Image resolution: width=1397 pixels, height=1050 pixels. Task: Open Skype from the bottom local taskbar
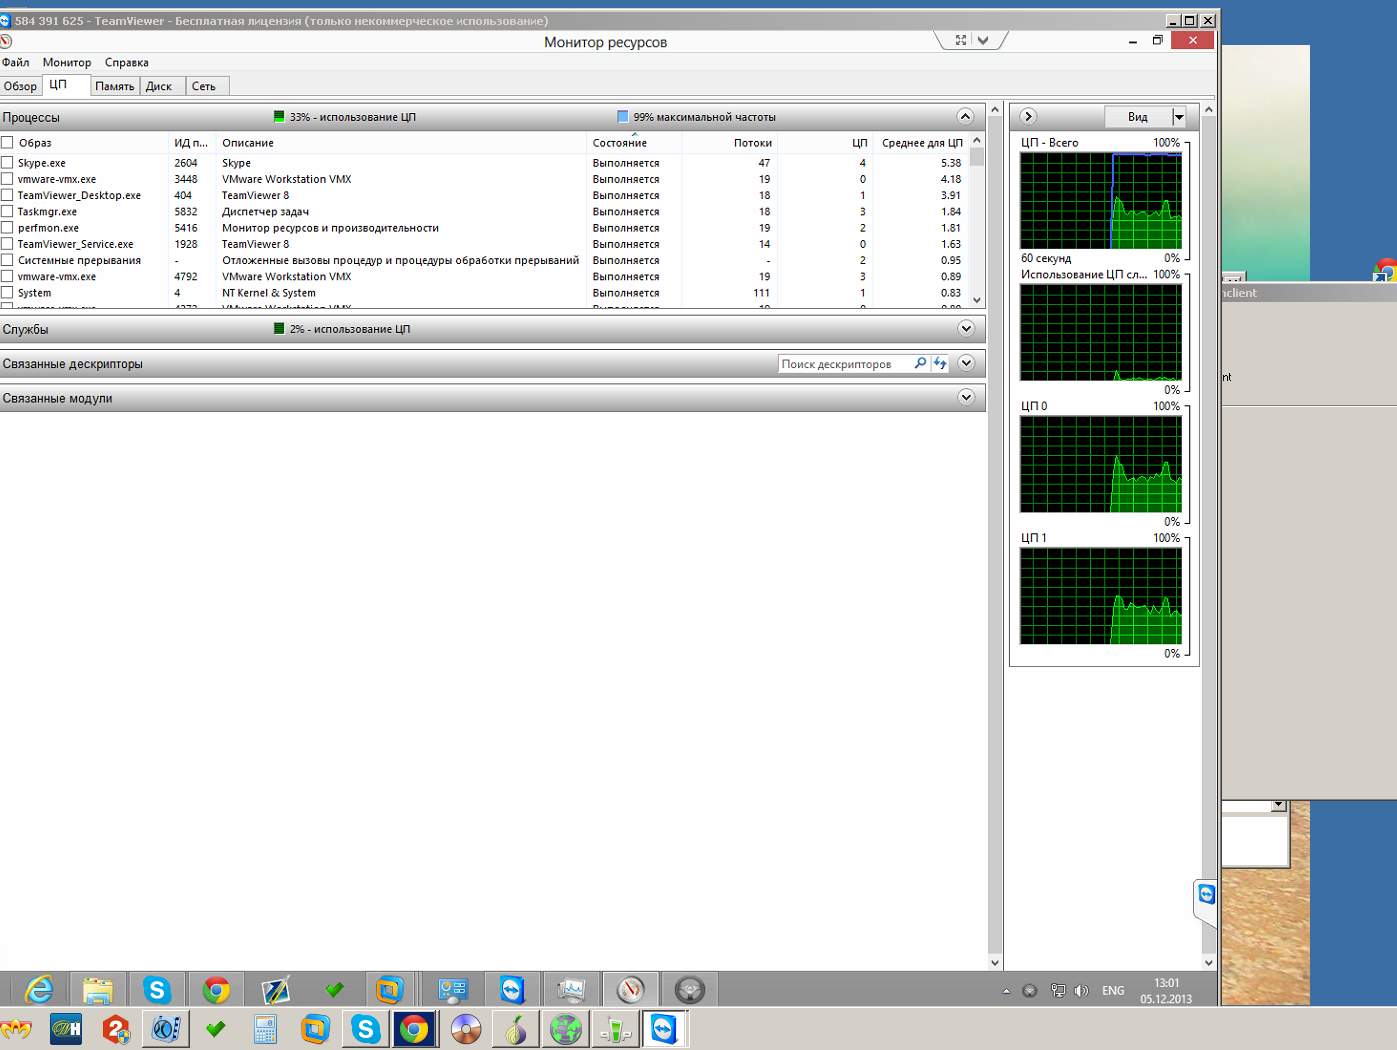[x=366, y=1028]
